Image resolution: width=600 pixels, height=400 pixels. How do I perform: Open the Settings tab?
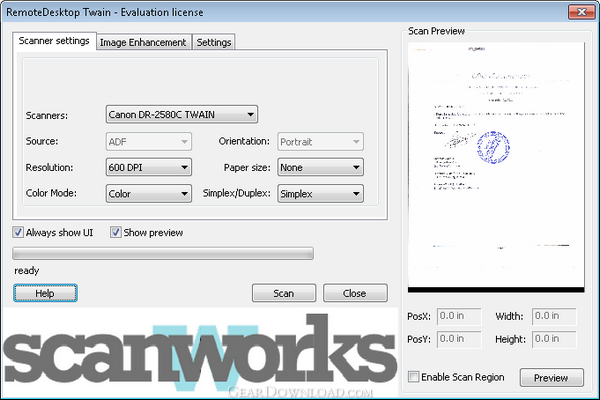coord(214,42)
